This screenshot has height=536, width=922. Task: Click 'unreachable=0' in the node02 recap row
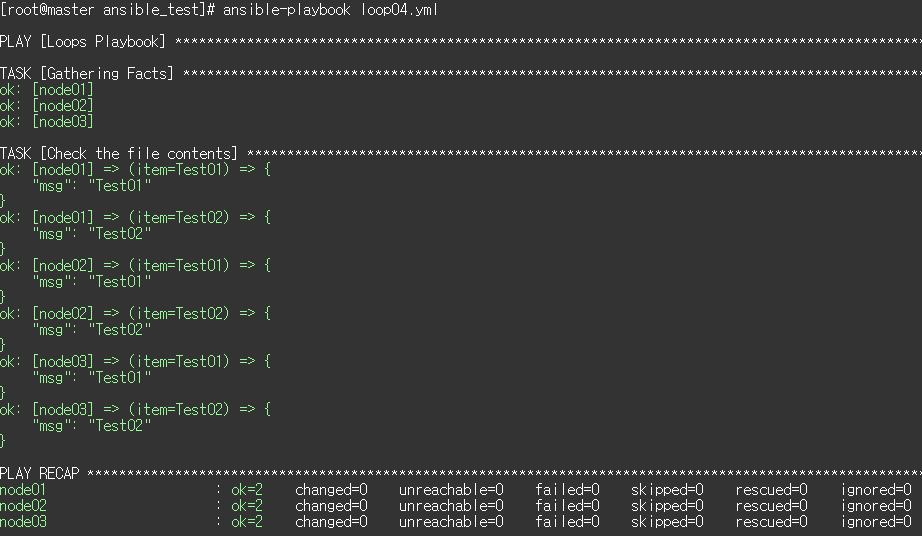(x=452, y=505)
